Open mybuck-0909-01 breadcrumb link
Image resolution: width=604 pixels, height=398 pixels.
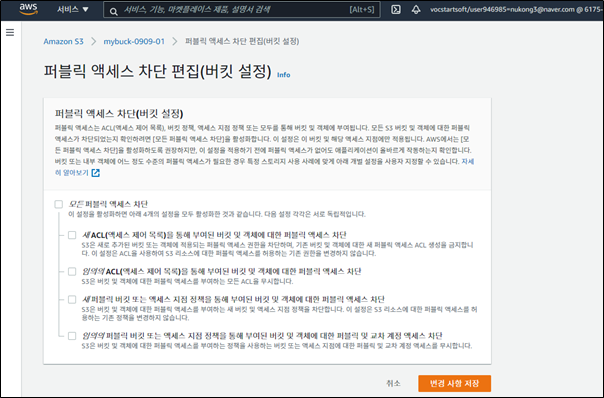click(x=134, y=41)
